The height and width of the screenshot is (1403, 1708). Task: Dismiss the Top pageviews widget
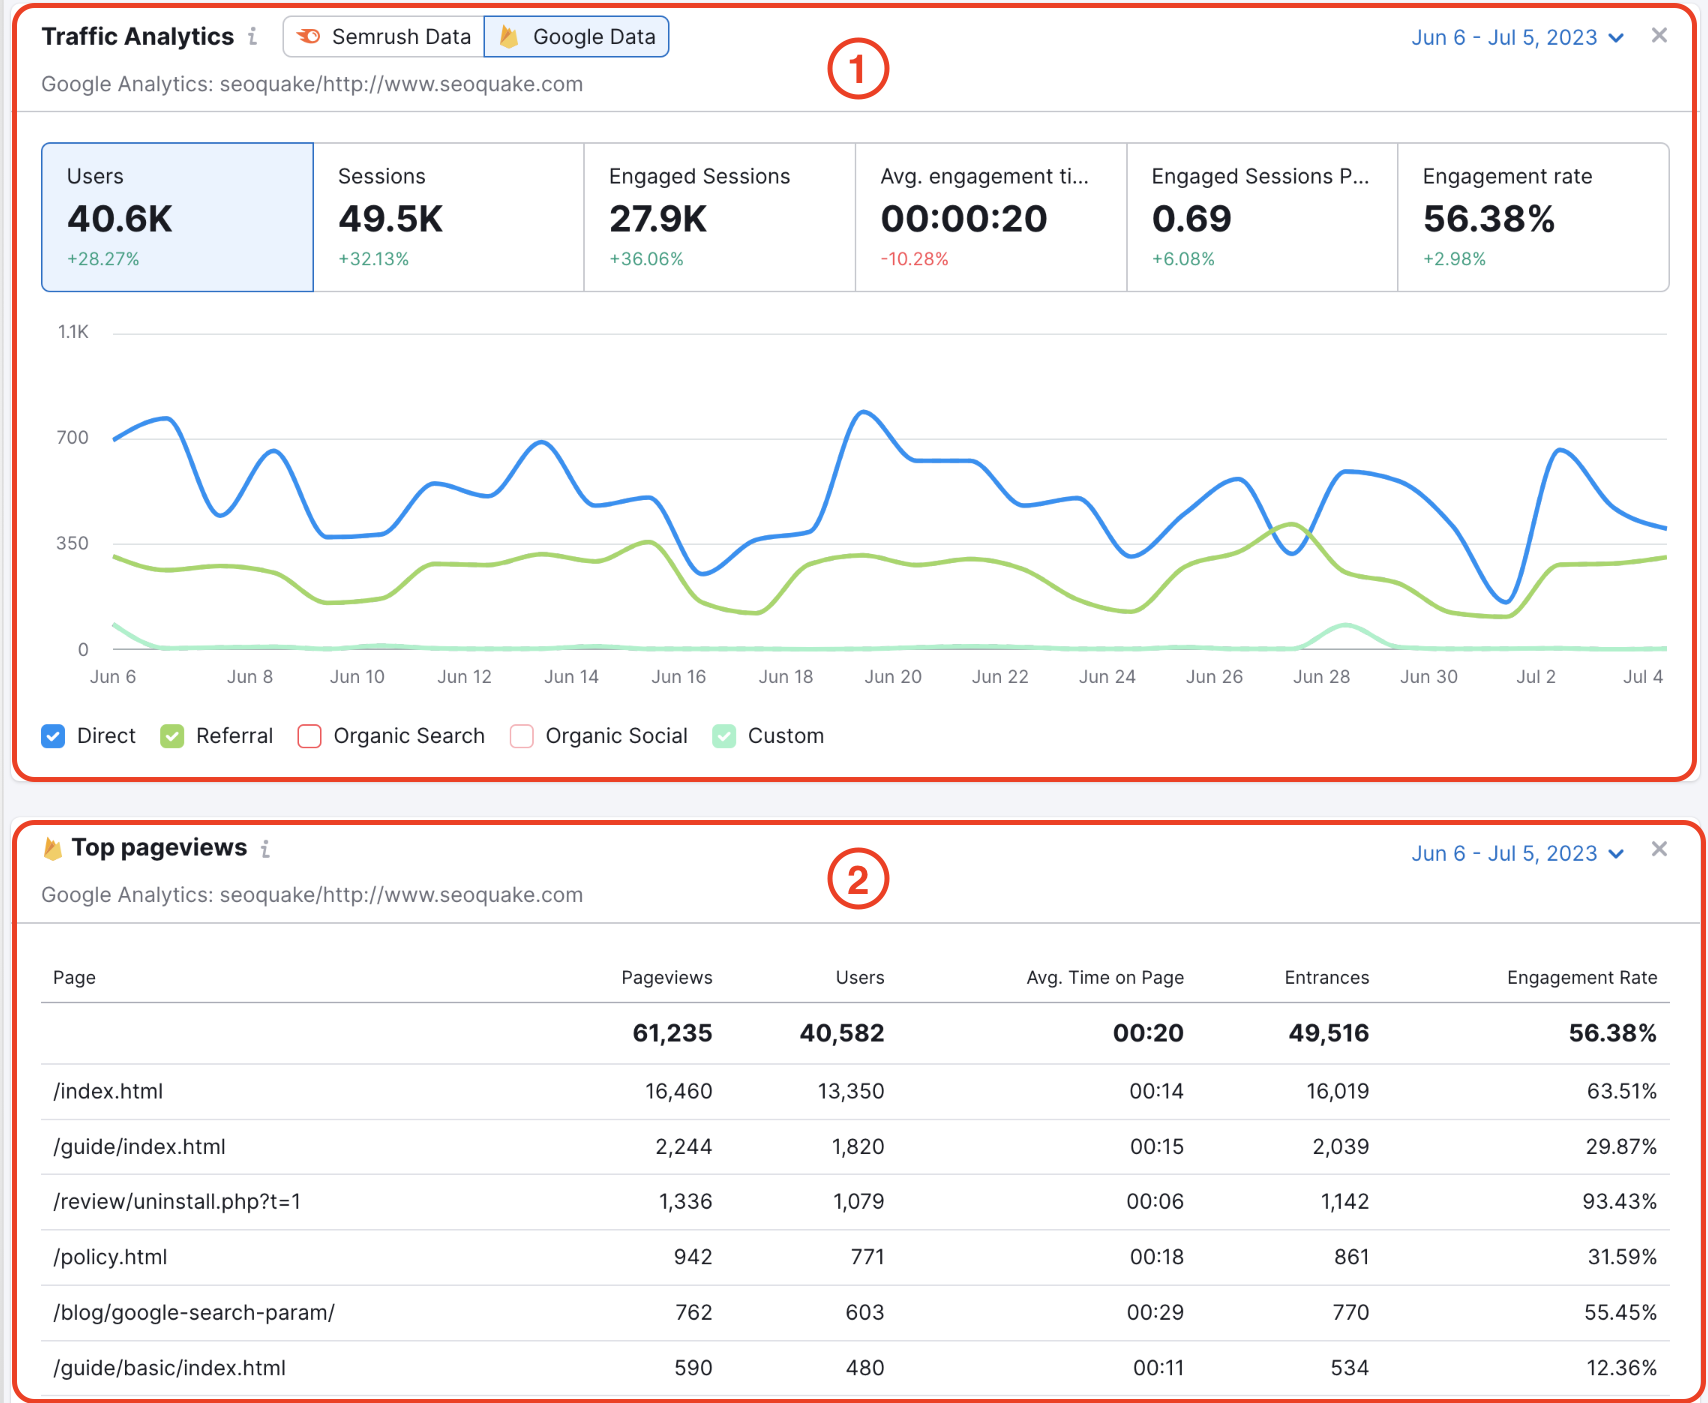tap(1659, 849)
